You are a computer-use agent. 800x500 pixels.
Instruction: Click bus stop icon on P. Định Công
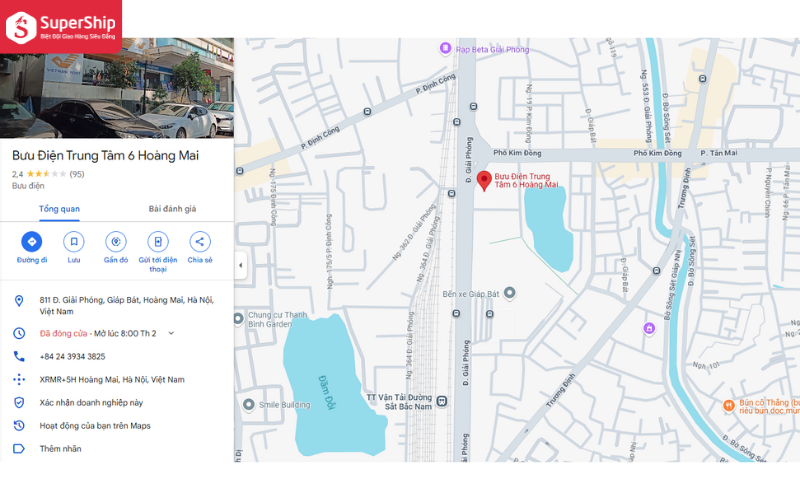click(367, 112)
